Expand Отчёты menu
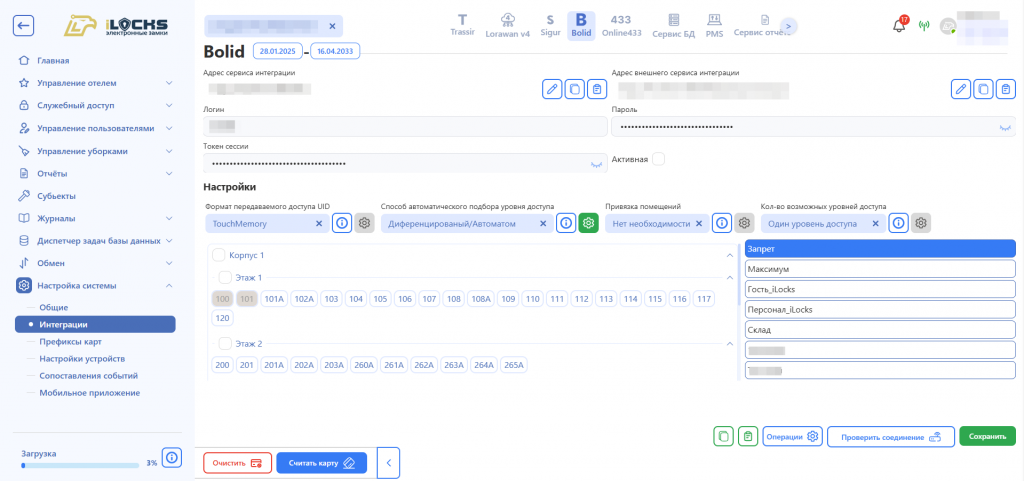Image resolution: width=1024 pixels, height=481 pixels. 95,174
